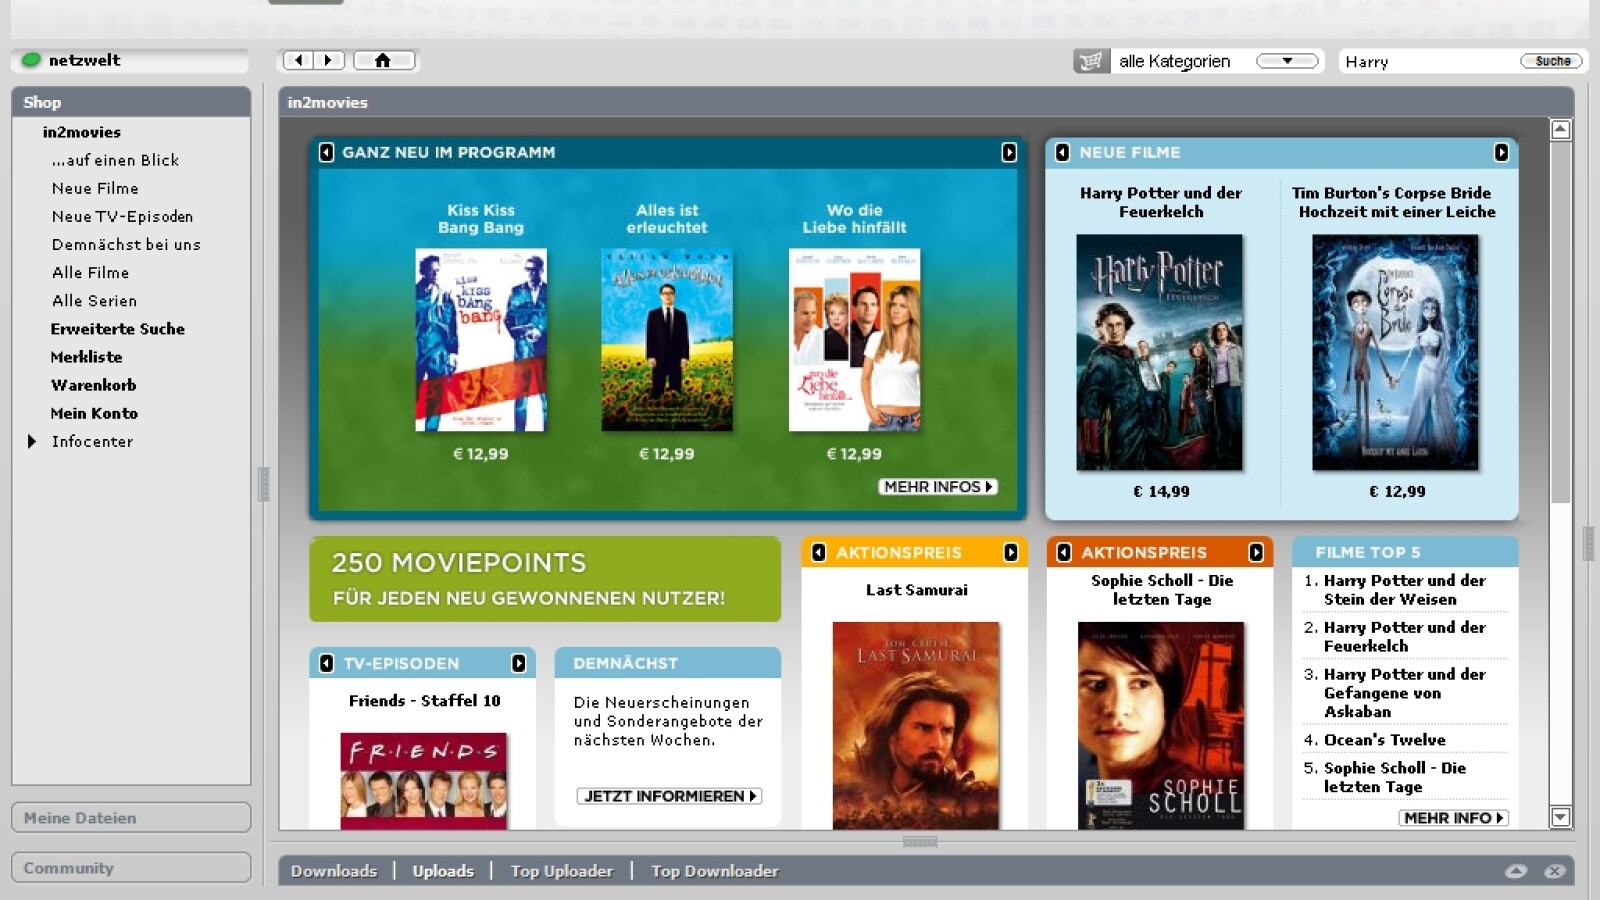This screenshot has width=1600, height=900.
Task: Go forward with the right arrow button
Action: point(328,61)
